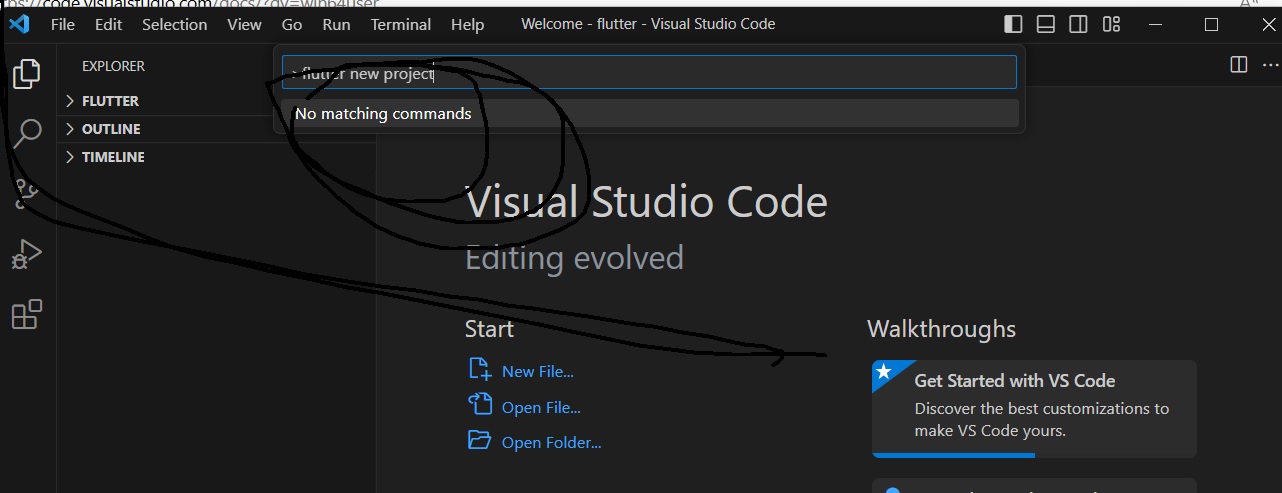Maximize the VS Code window
Viewport: 1282px width, 493px height.
(x=1211, y=24)
